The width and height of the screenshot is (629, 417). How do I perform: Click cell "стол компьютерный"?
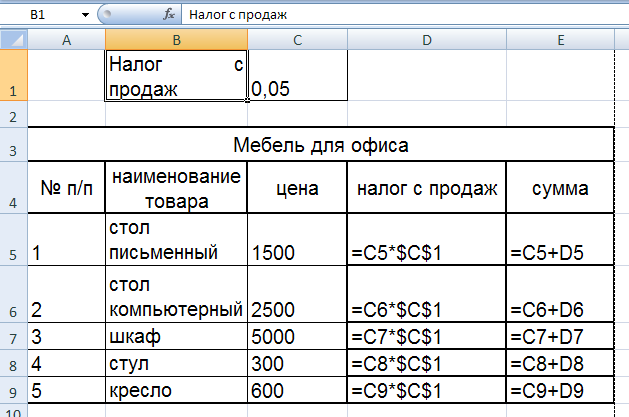177,294
